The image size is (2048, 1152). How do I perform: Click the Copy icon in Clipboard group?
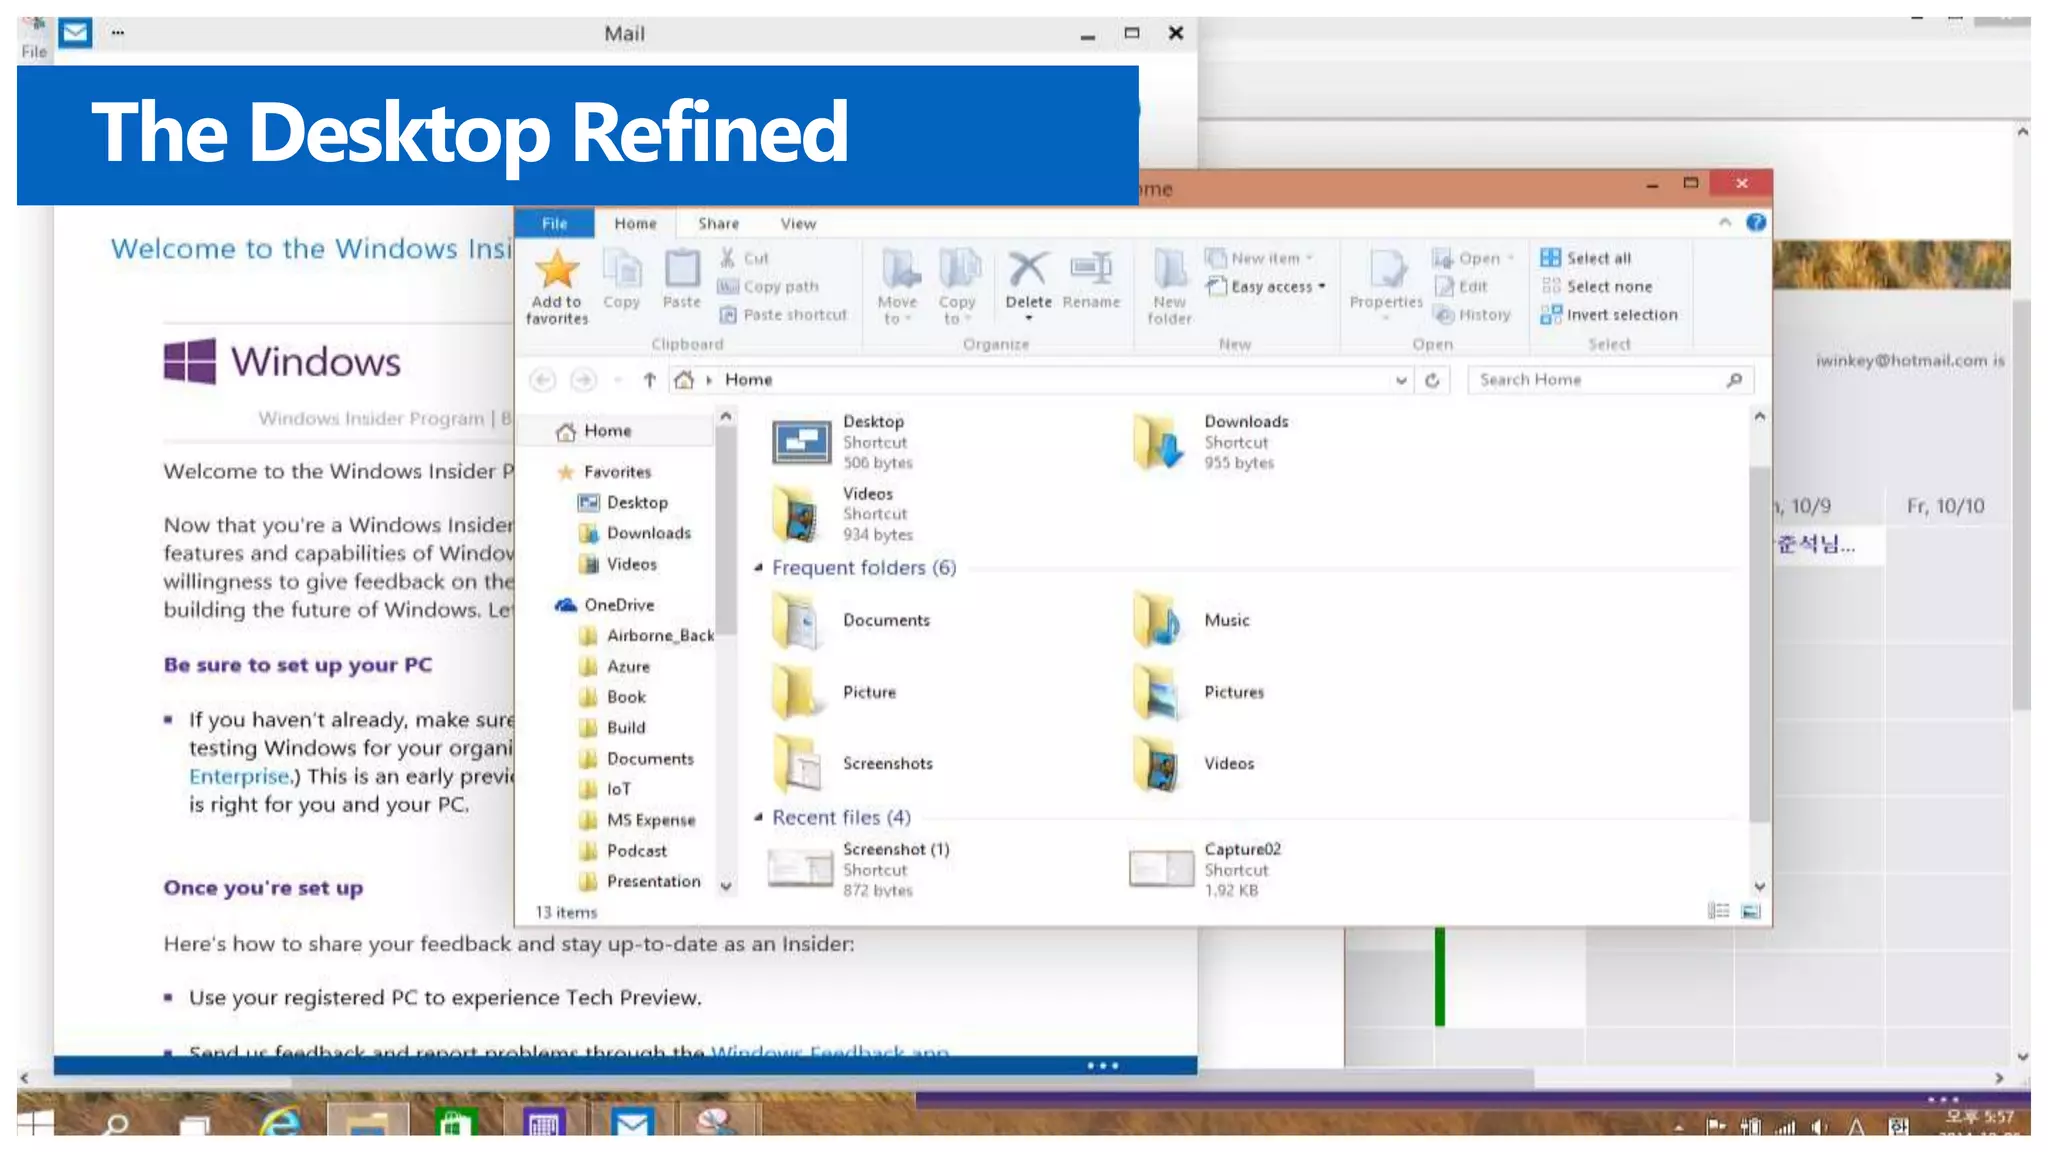(x=622, y=269)
